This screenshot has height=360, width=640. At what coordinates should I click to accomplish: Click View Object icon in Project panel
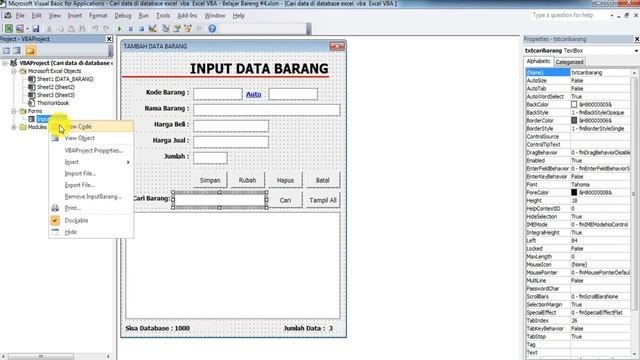[17, 51]
